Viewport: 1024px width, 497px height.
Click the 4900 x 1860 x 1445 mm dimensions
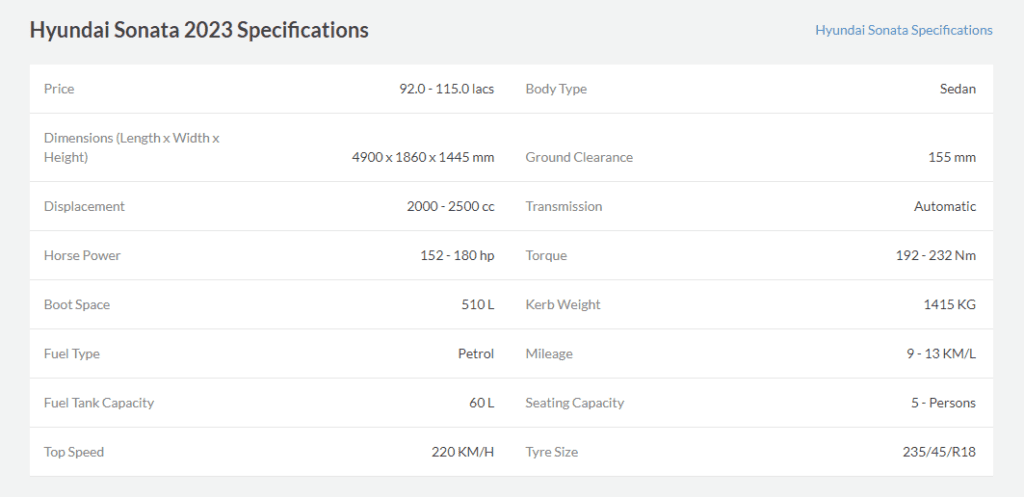[423, 157]
